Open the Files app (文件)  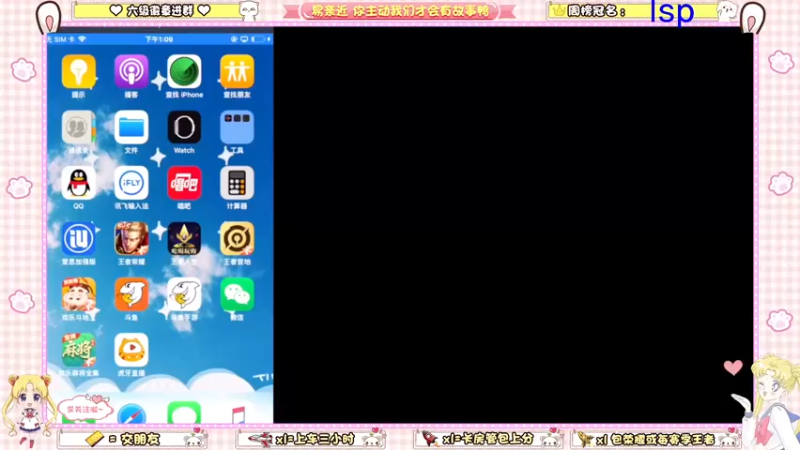[x=131, y=128]
